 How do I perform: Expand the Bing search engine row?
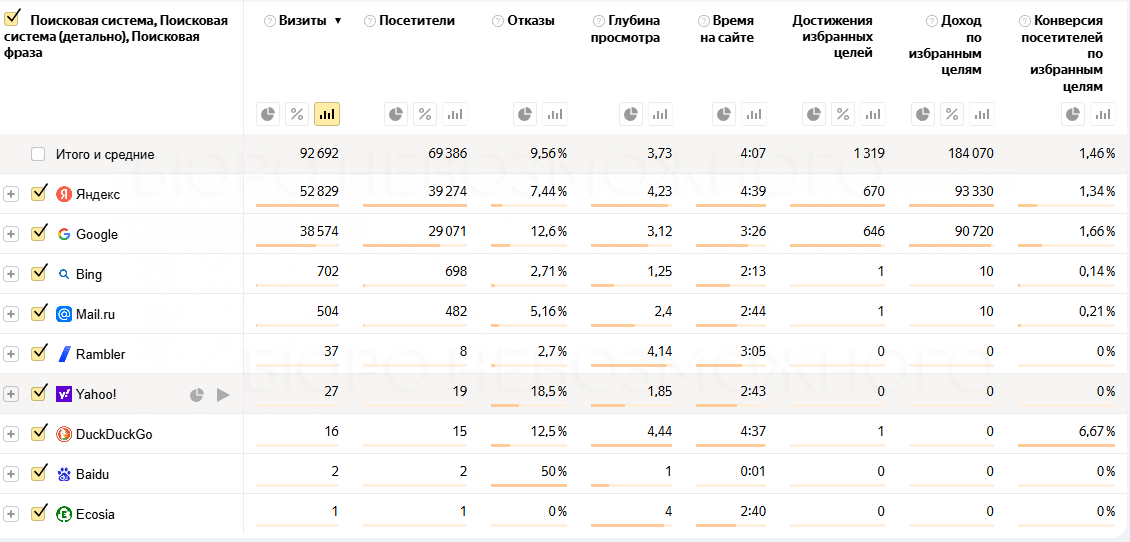click(x=11, y=274)
